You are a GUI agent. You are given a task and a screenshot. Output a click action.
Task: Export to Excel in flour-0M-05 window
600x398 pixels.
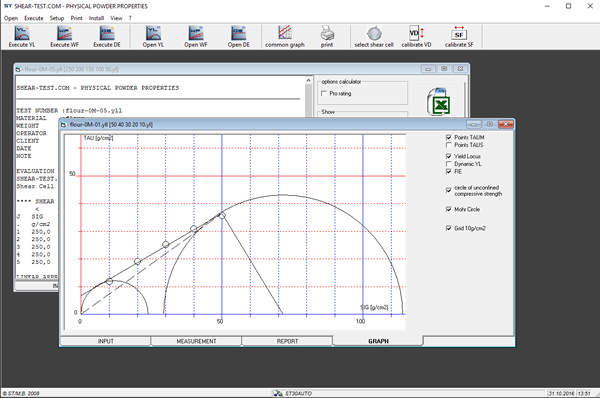pos(439,101)
